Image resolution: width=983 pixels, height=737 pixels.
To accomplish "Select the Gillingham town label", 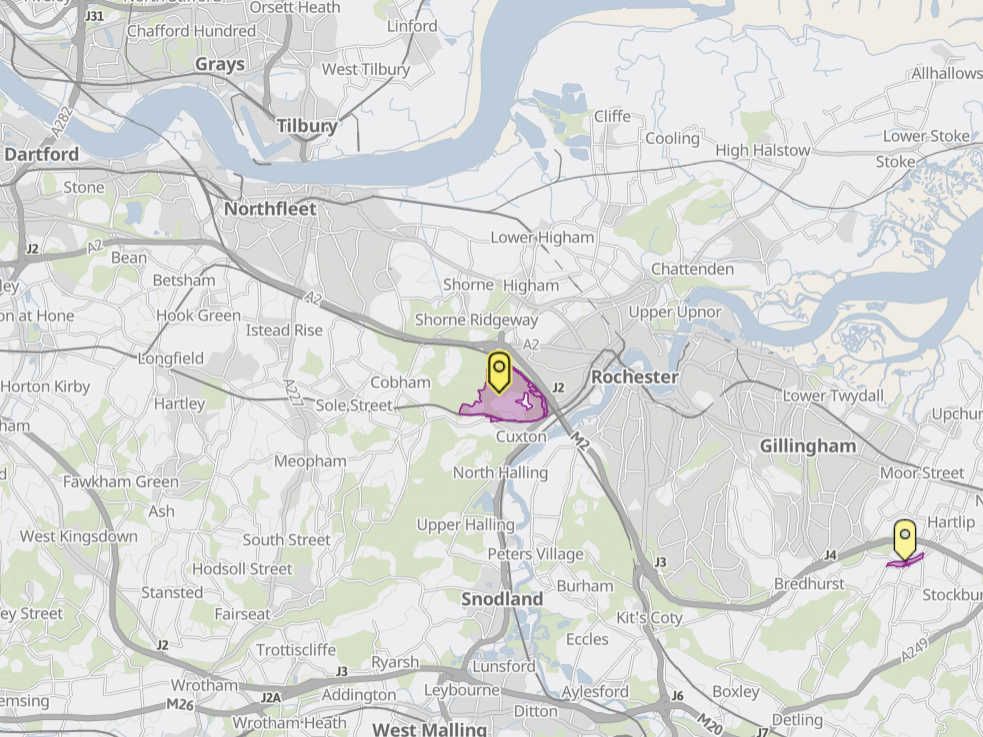I will pyautogui.click(x=807, y=446).
